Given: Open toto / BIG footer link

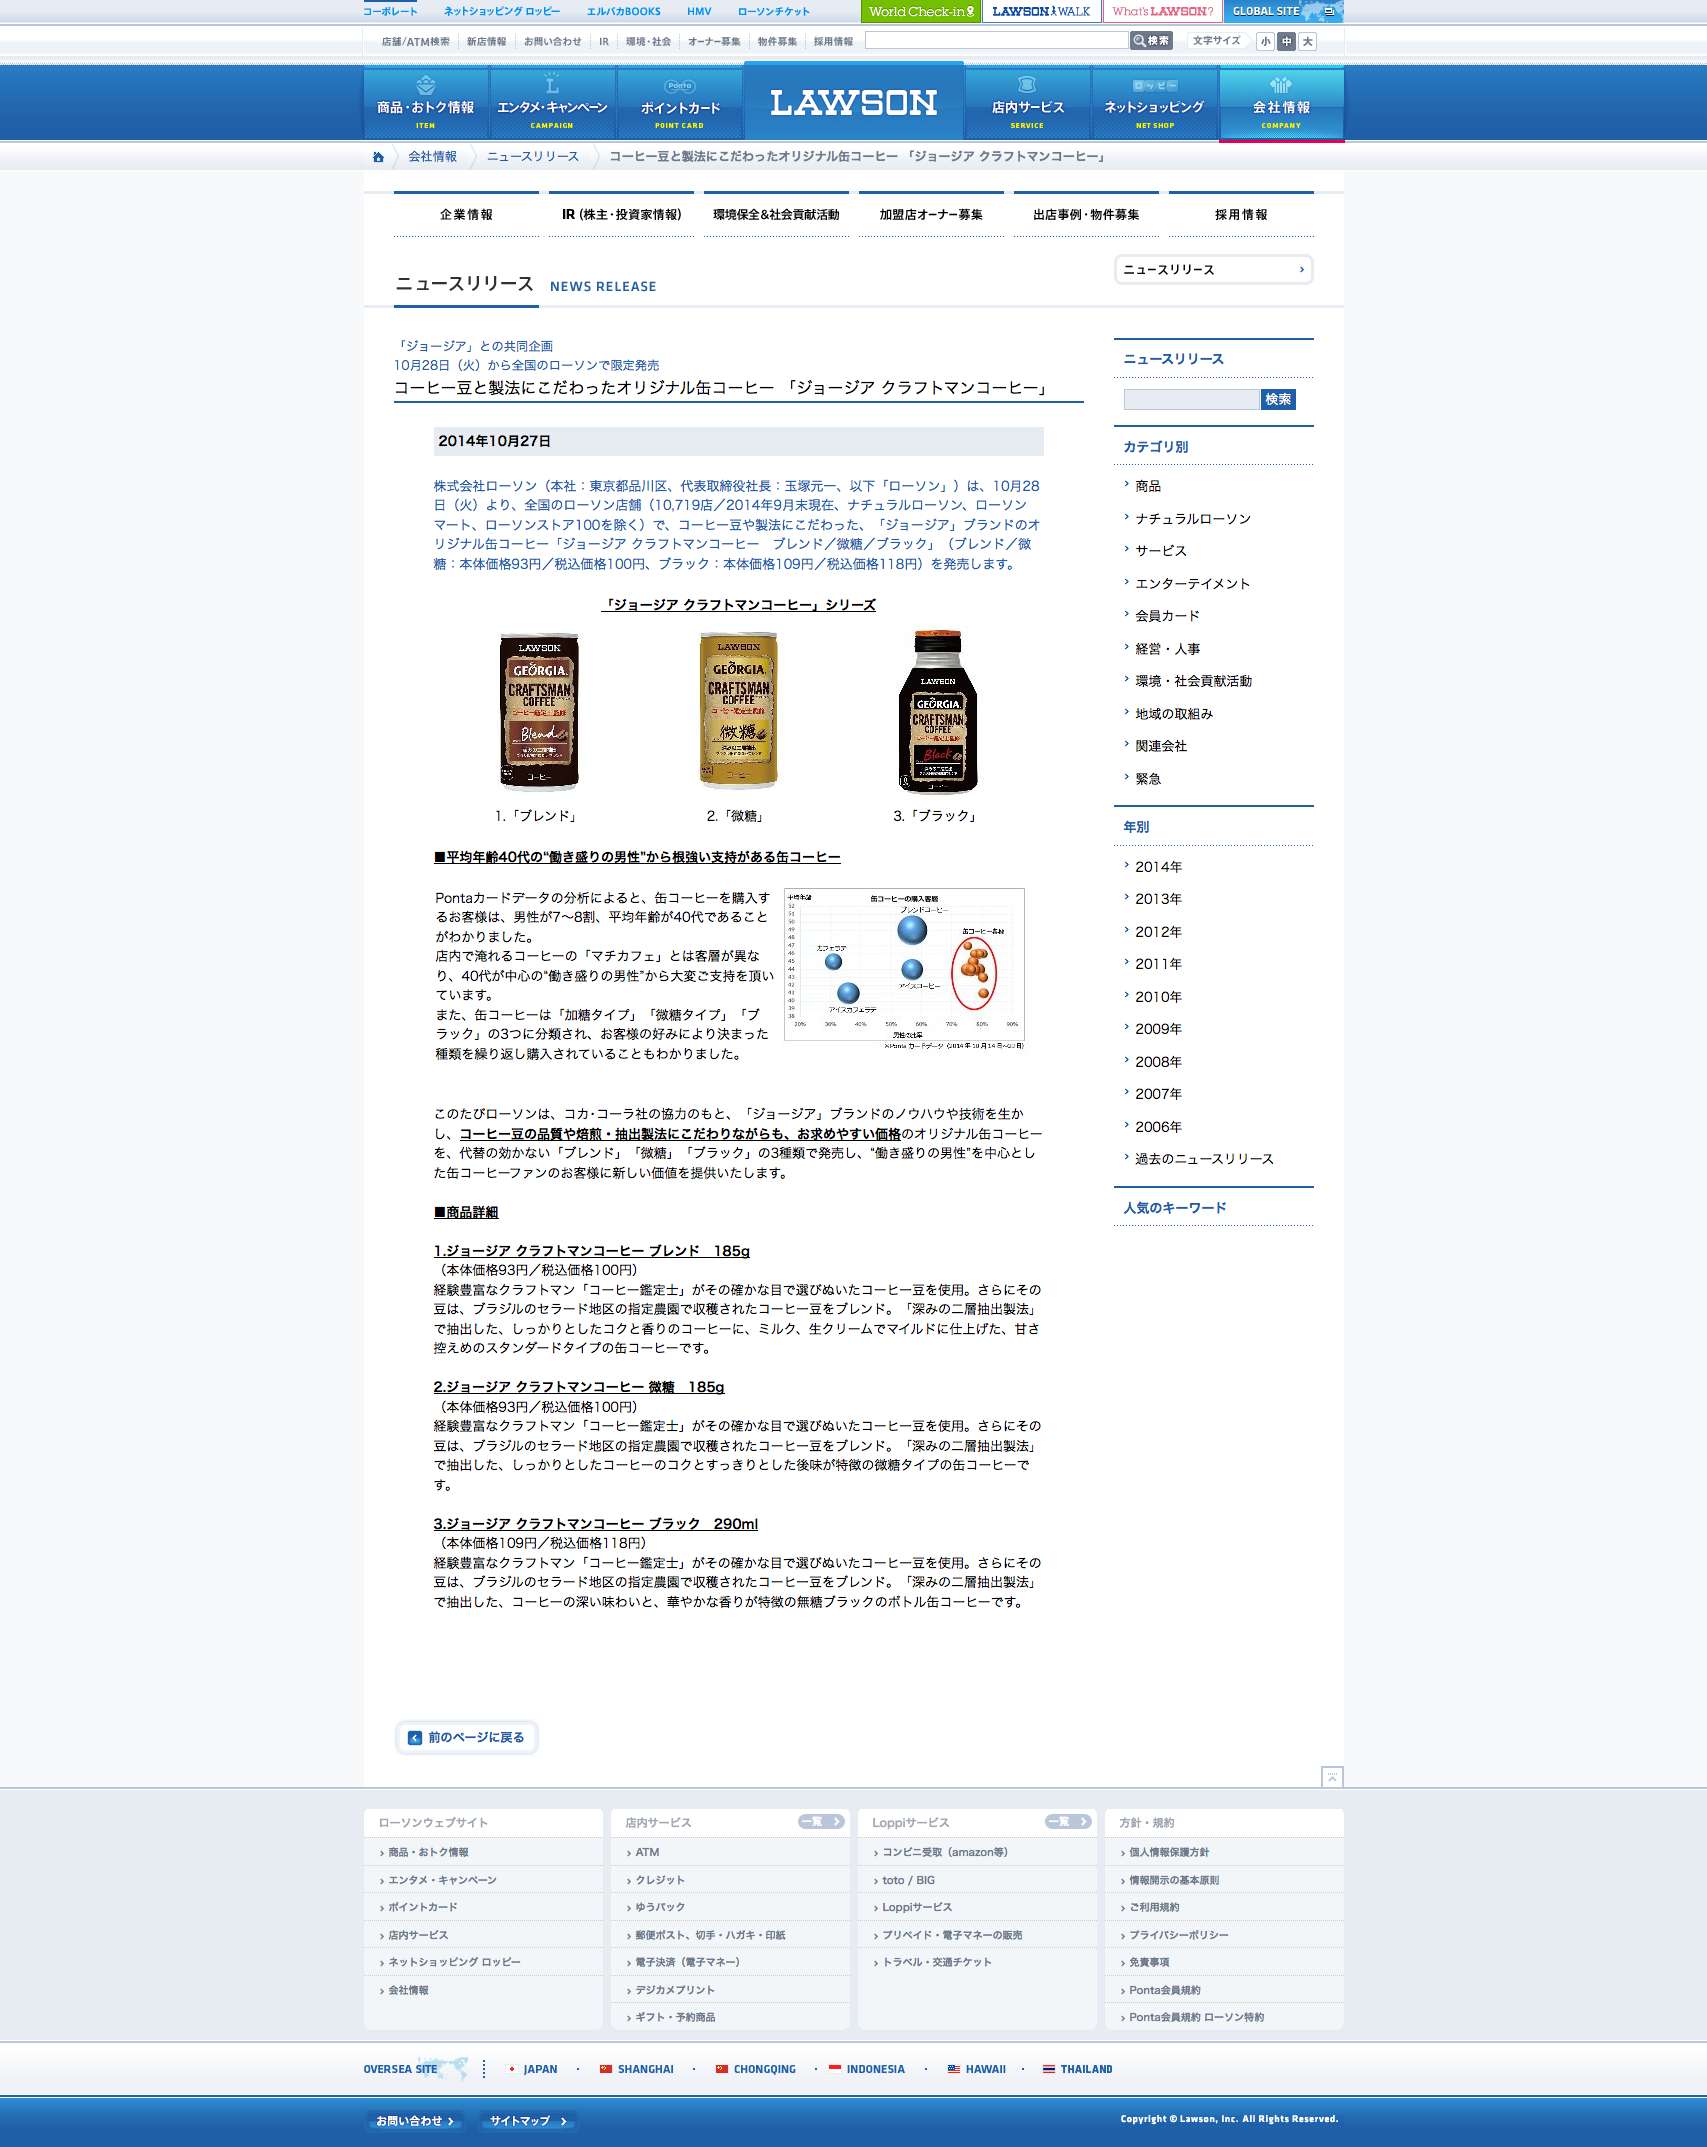Looking at the screenshot, I should 908,1881.
